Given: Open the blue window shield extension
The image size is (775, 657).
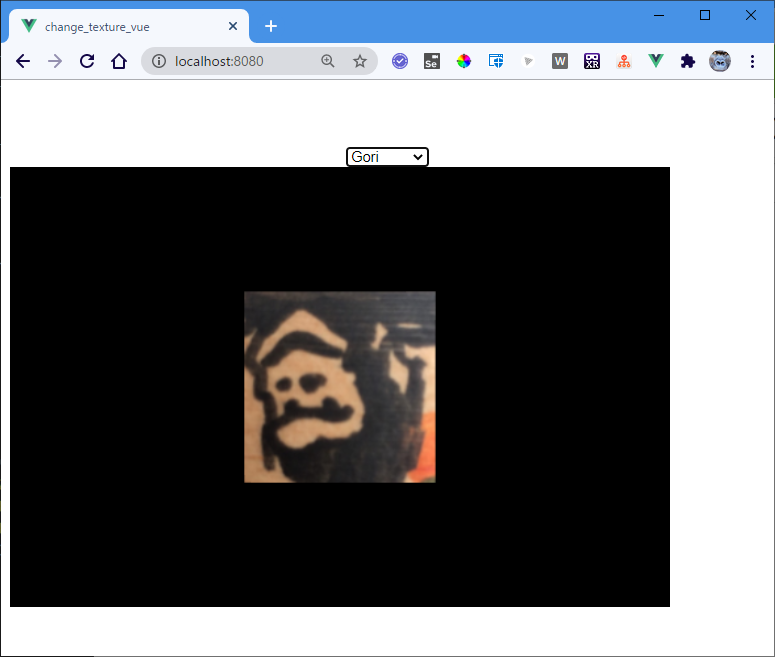Looking at the screenshot, I should [496, 61].
